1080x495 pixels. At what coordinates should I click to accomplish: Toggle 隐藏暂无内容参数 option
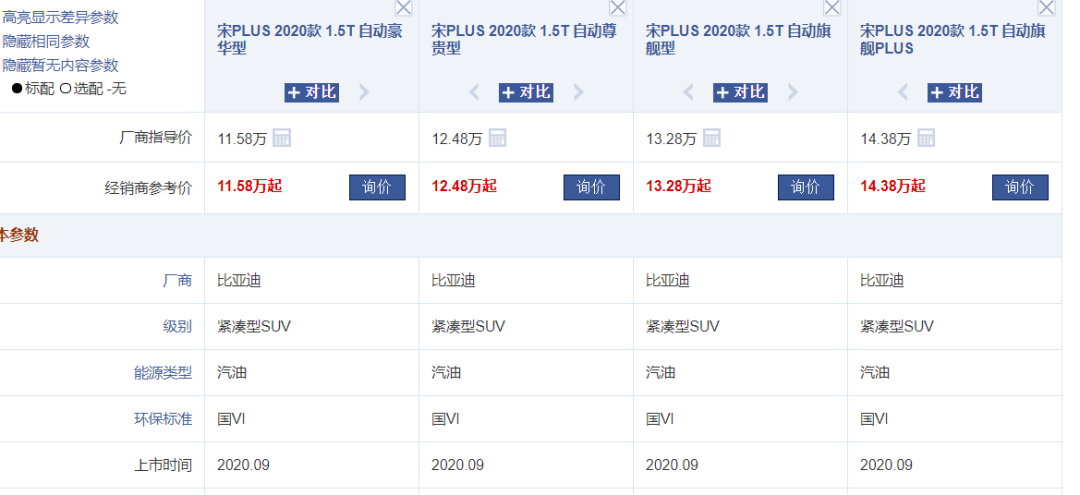pos(59,65)
